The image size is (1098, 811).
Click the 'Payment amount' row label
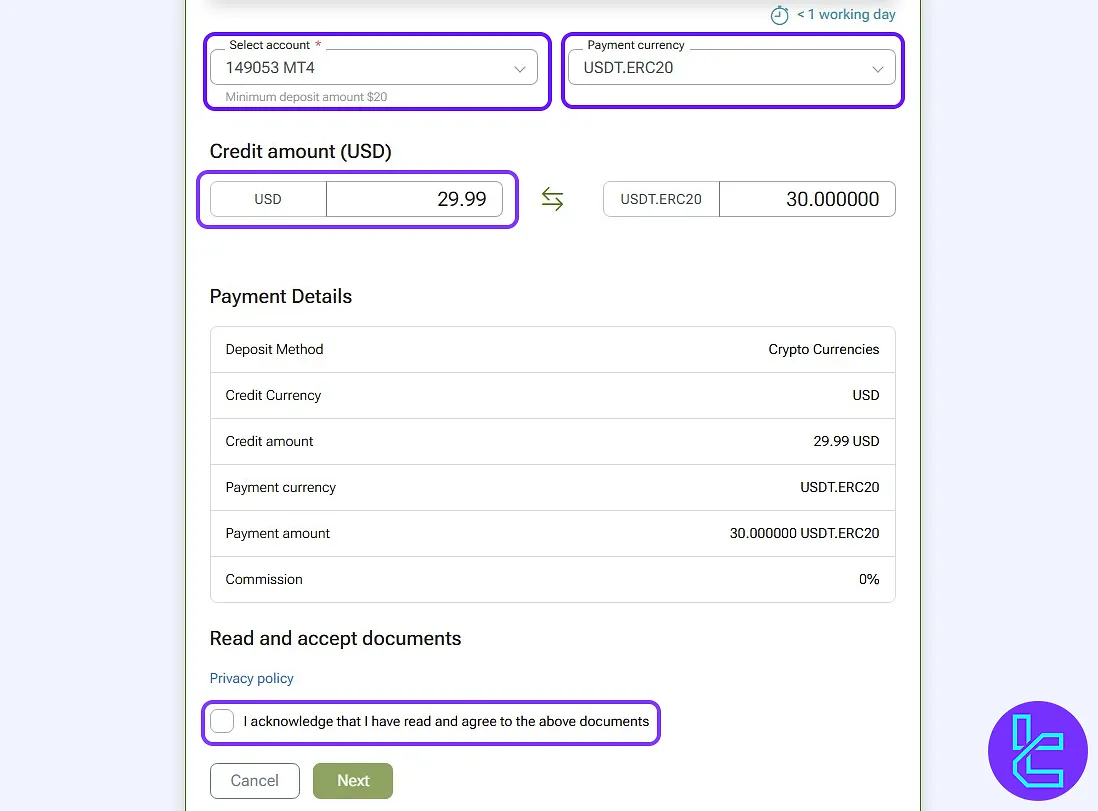pyautogui.click(x=277, y=534)
